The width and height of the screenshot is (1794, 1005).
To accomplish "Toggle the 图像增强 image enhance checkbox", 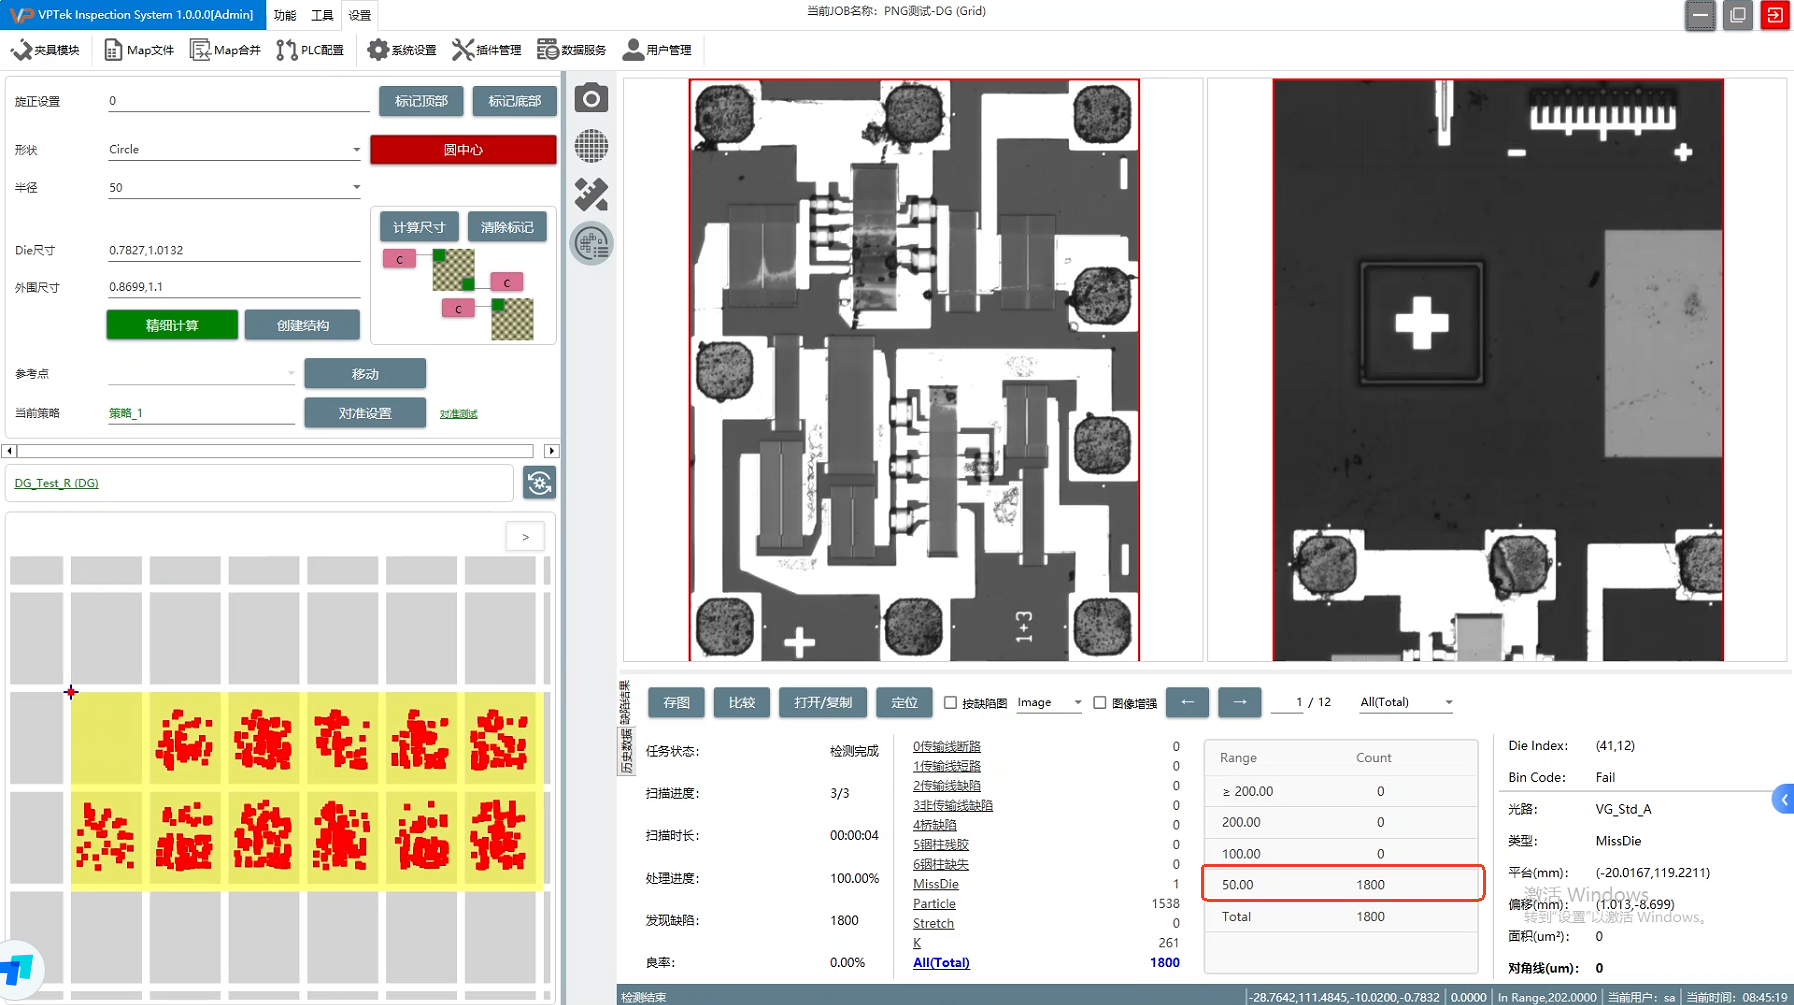I will click(x=1100, y=703).
